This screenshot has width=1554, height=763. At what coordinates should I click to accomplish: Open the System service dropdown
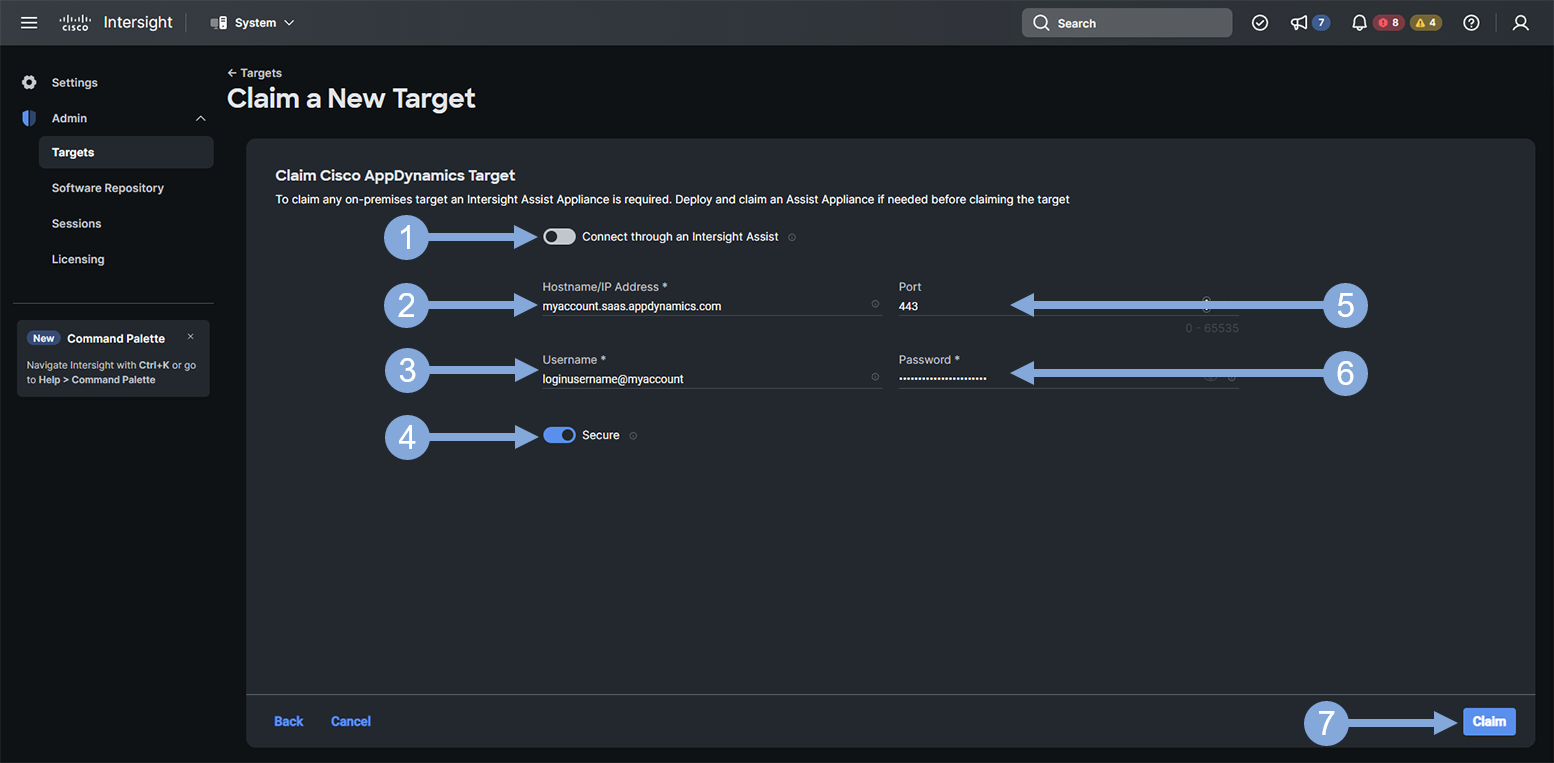tap(253, 22)
